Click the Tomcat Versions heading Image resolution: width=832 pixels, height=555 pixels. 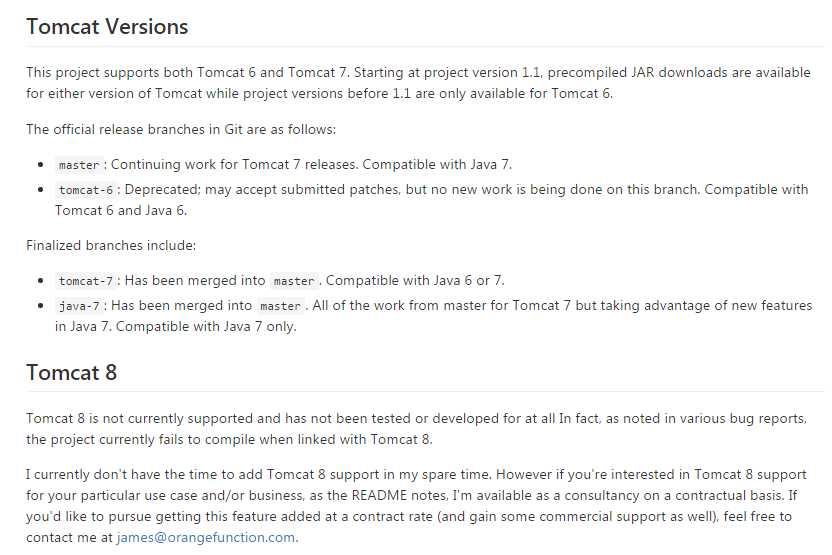coord(107,27)
